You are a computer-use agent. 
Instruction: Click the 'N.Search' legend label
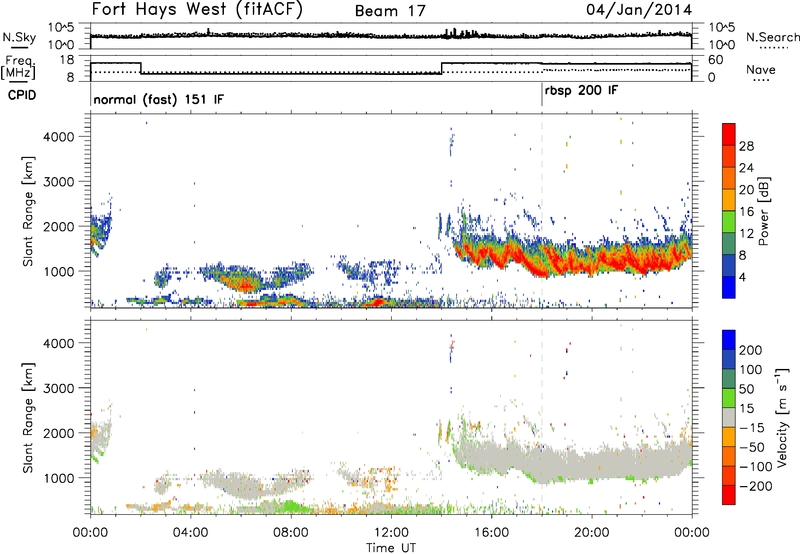tap(772, 37)
